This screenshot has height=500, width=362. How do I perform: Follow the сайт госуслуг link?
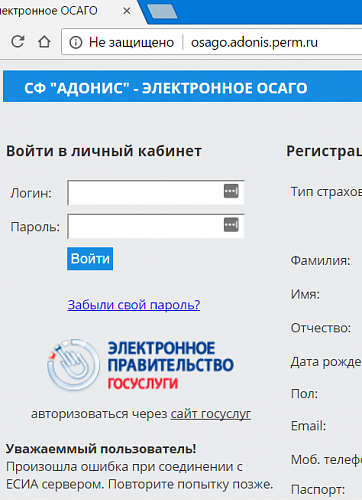tap(211, 414)
